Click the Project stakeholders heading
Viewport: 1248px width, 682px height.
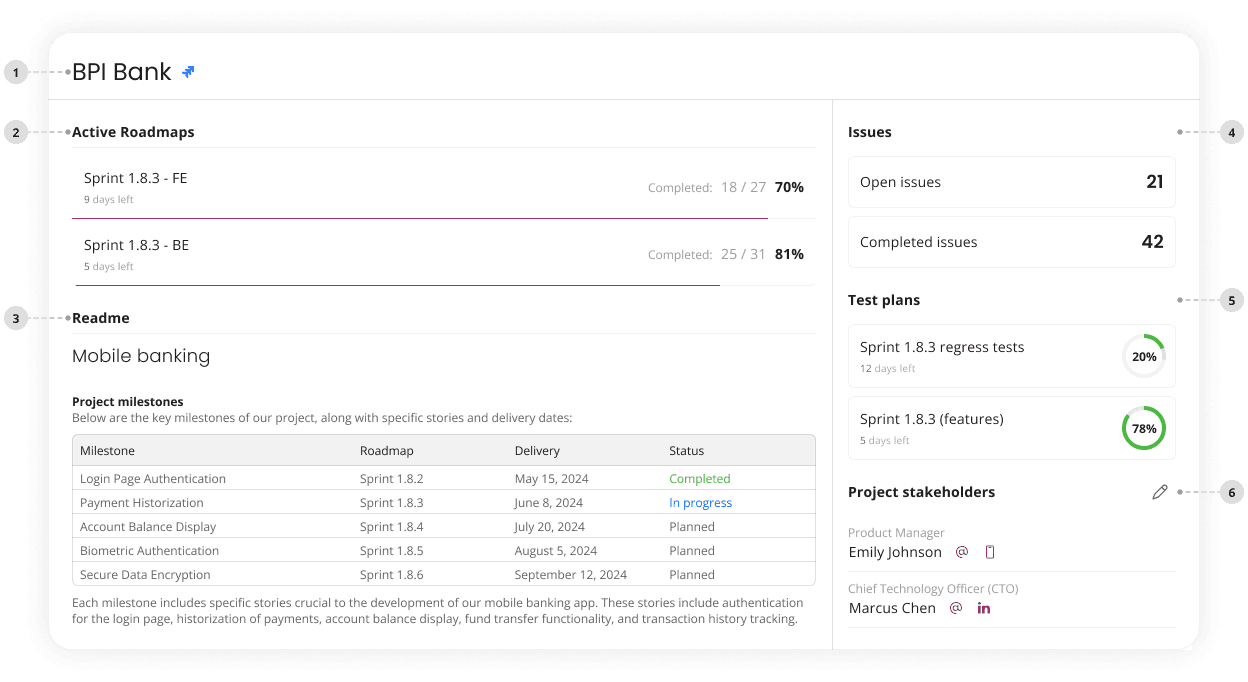922,492
